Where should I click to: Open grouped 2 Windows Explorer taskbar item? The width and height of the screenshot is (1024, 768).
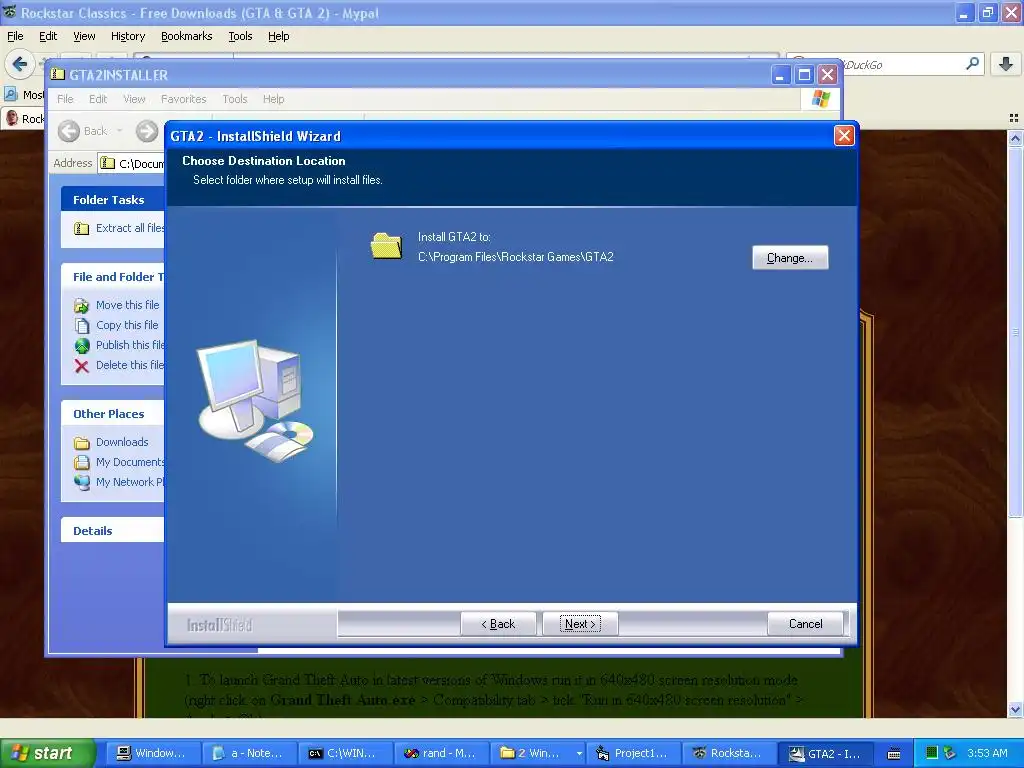[x=538, y=753]
